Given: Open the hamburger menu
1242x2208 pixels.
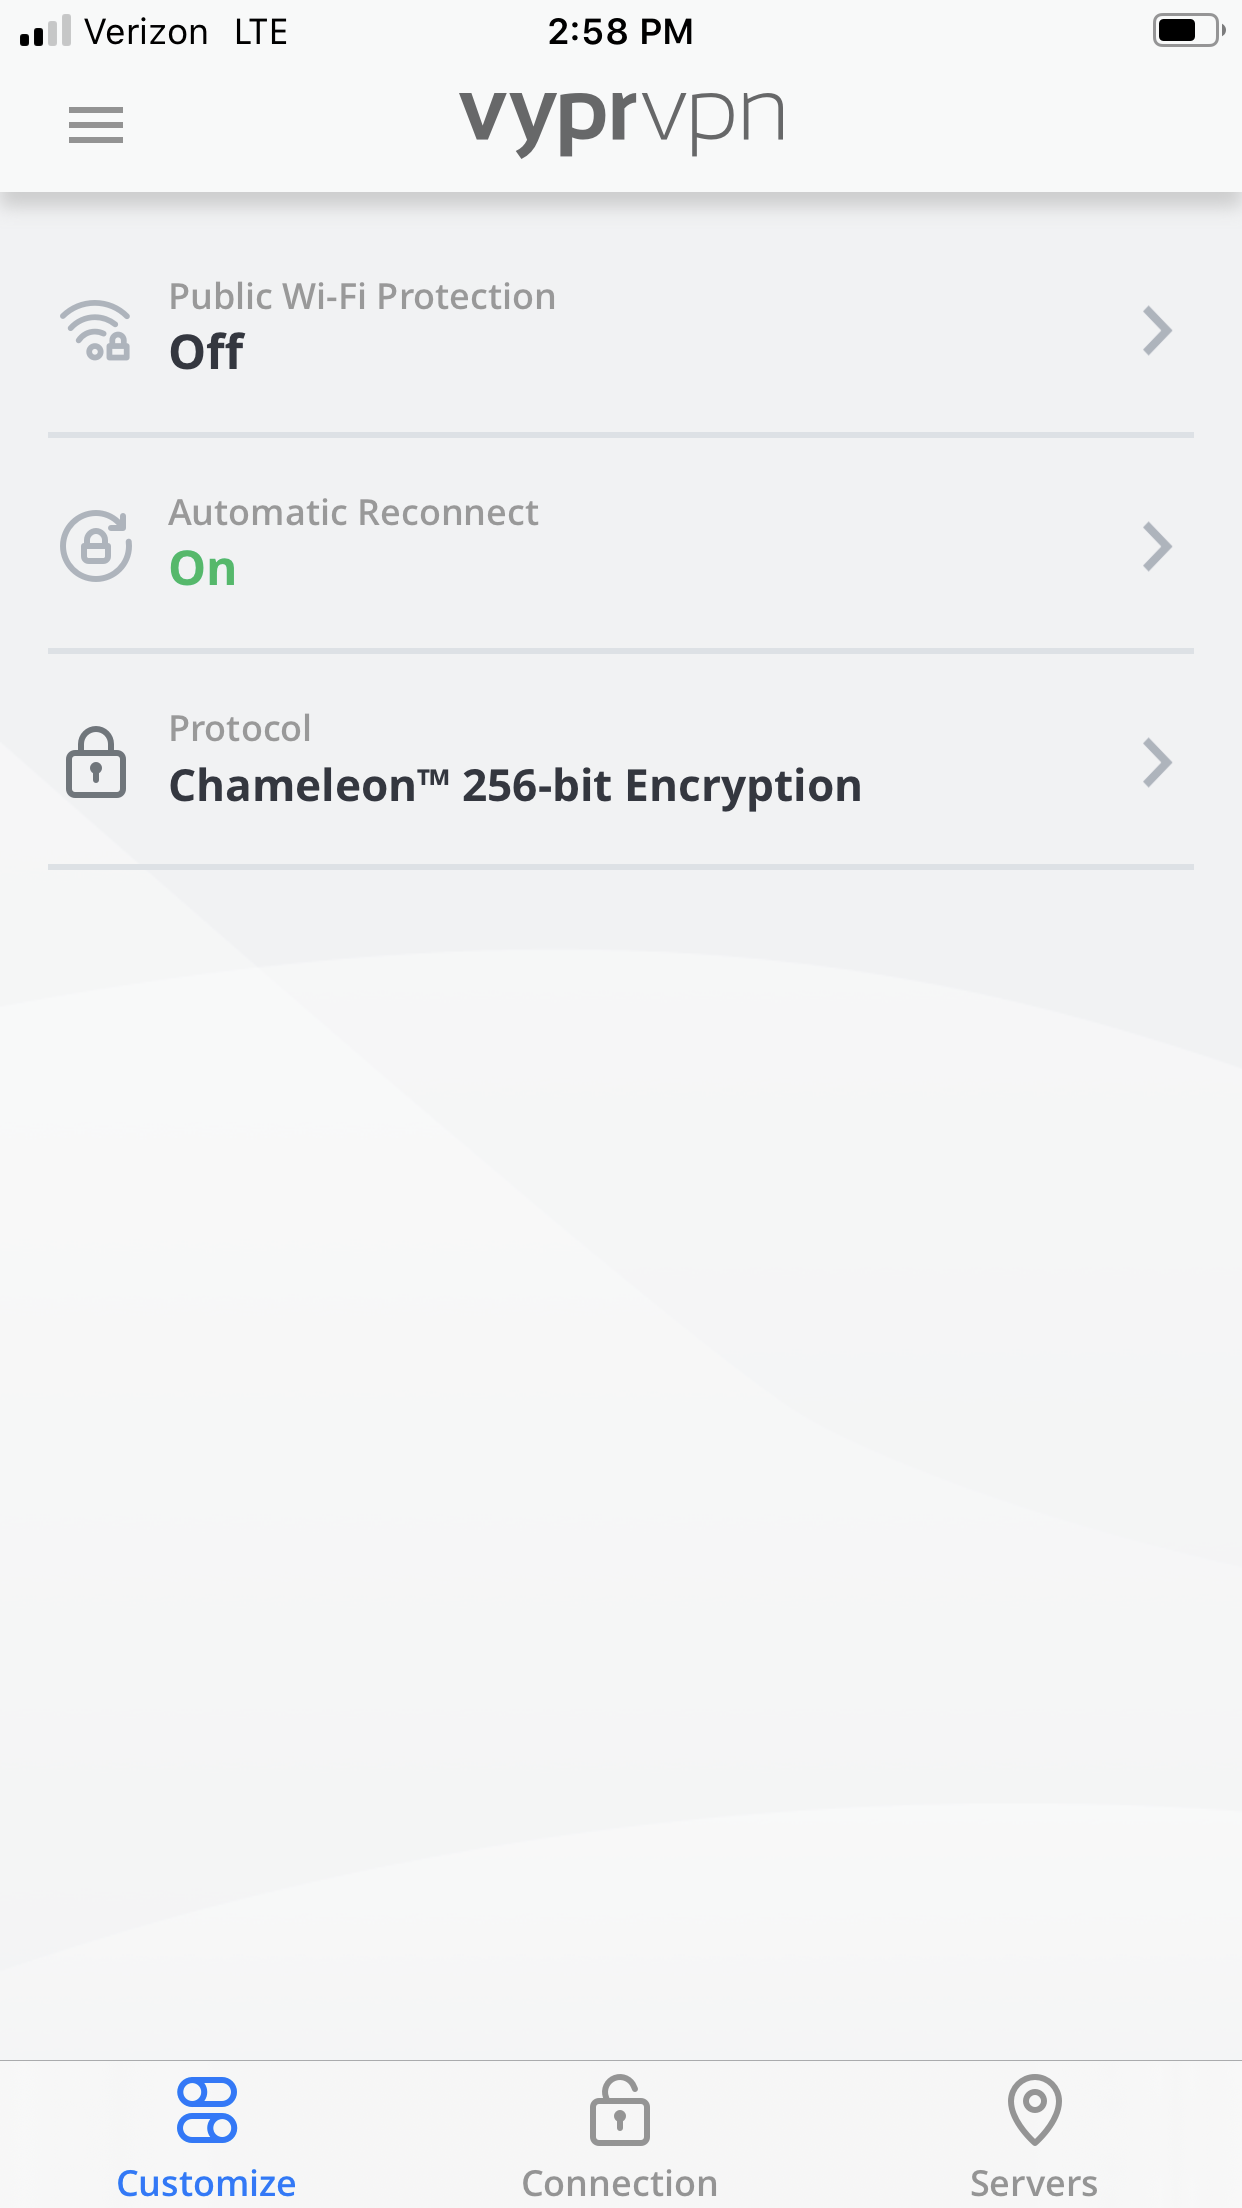Looking at the screenshot, I should tap(96, 125).
